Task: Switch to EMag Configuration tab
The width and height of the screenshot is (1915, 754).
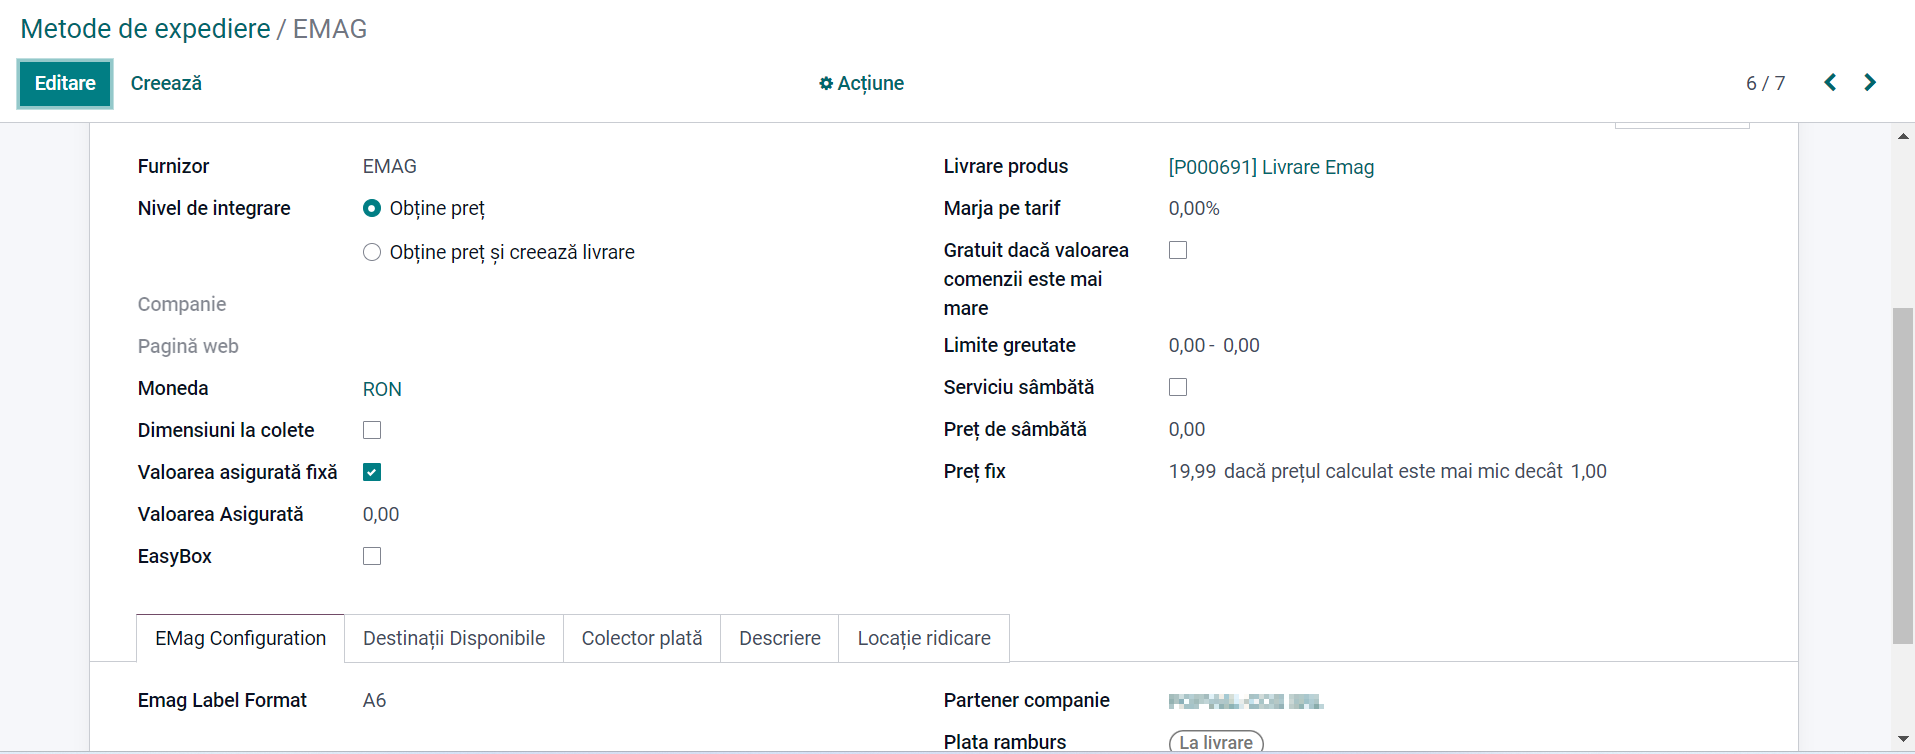Action: pos(240,638)
